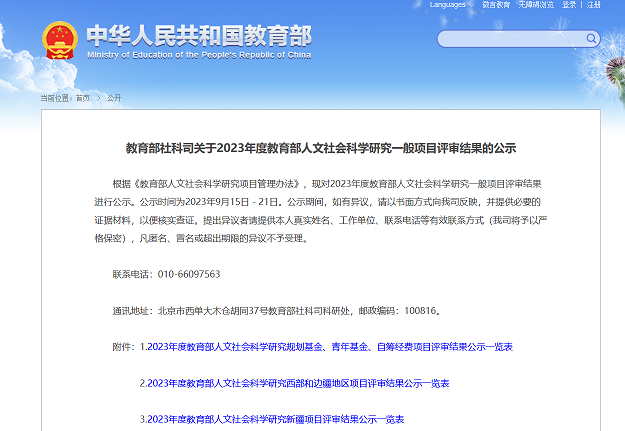Click the 中华人民共和国教育部 site title

pyautogui.click(x=198, y=35)
